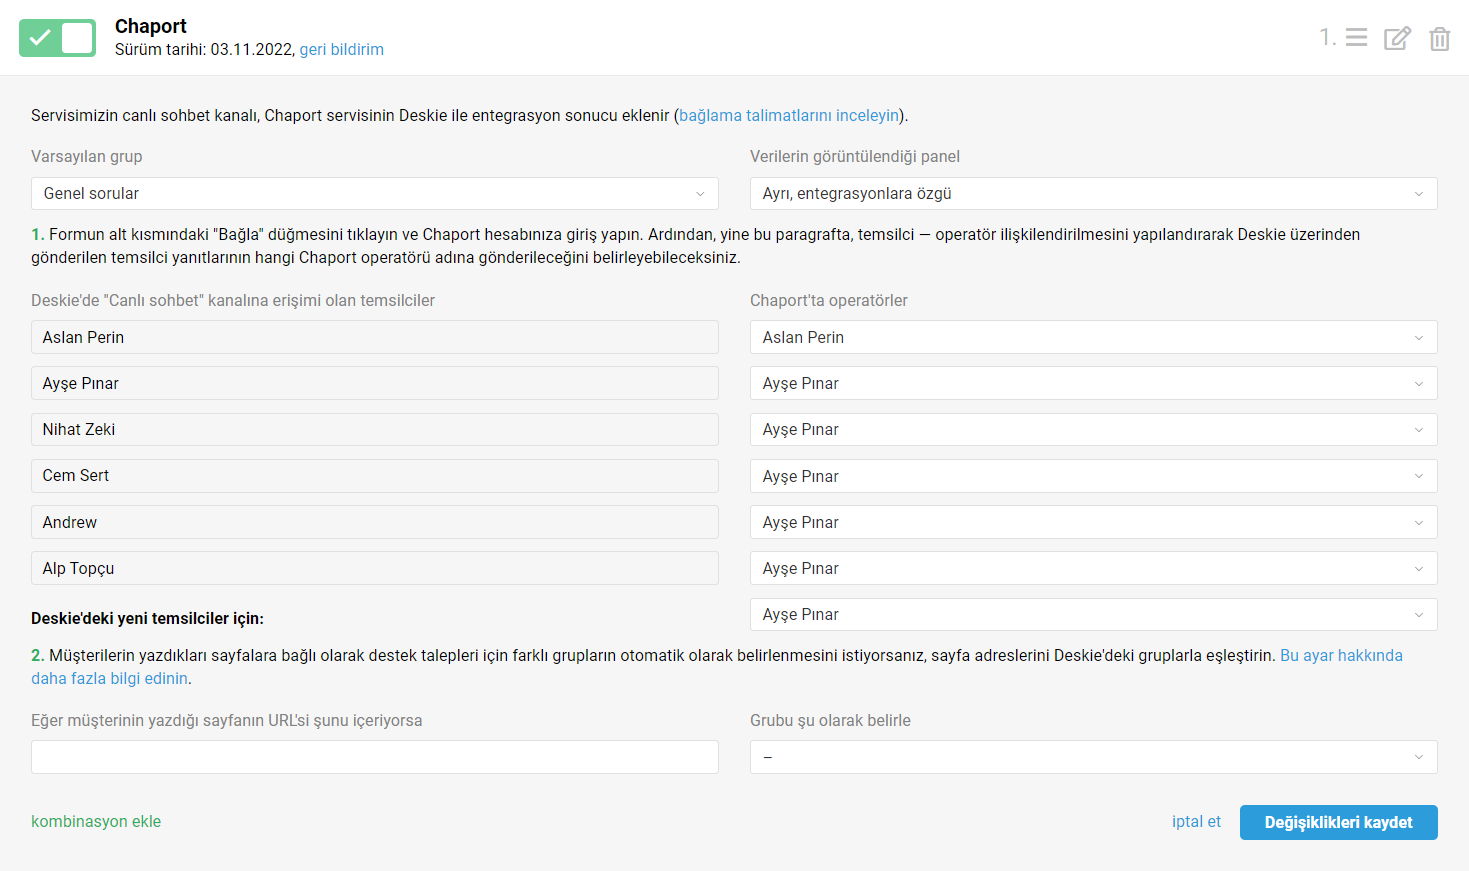Click the Cem Sert temsilci field
1469x871 pixels.
[x=375, y=476]
